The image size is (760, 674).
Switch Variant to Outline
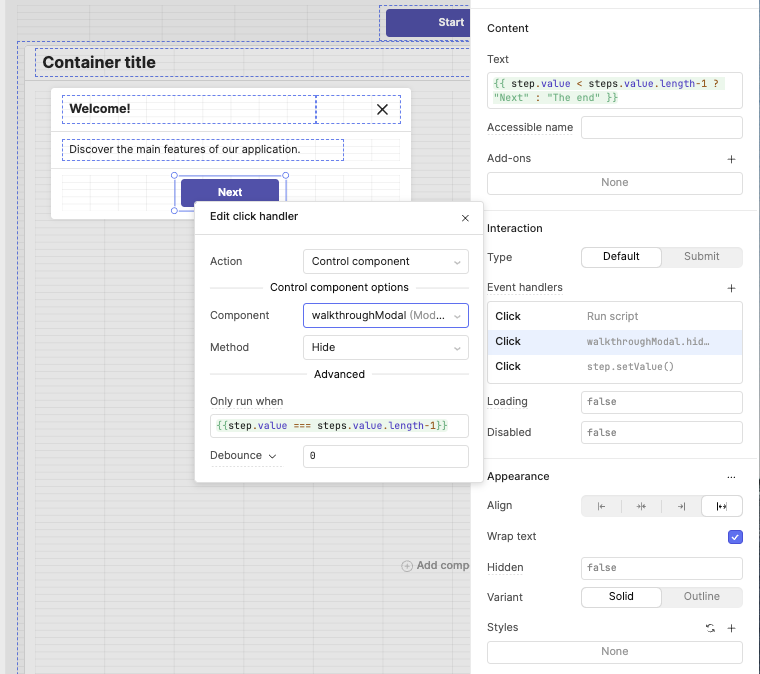pos(701,597)
